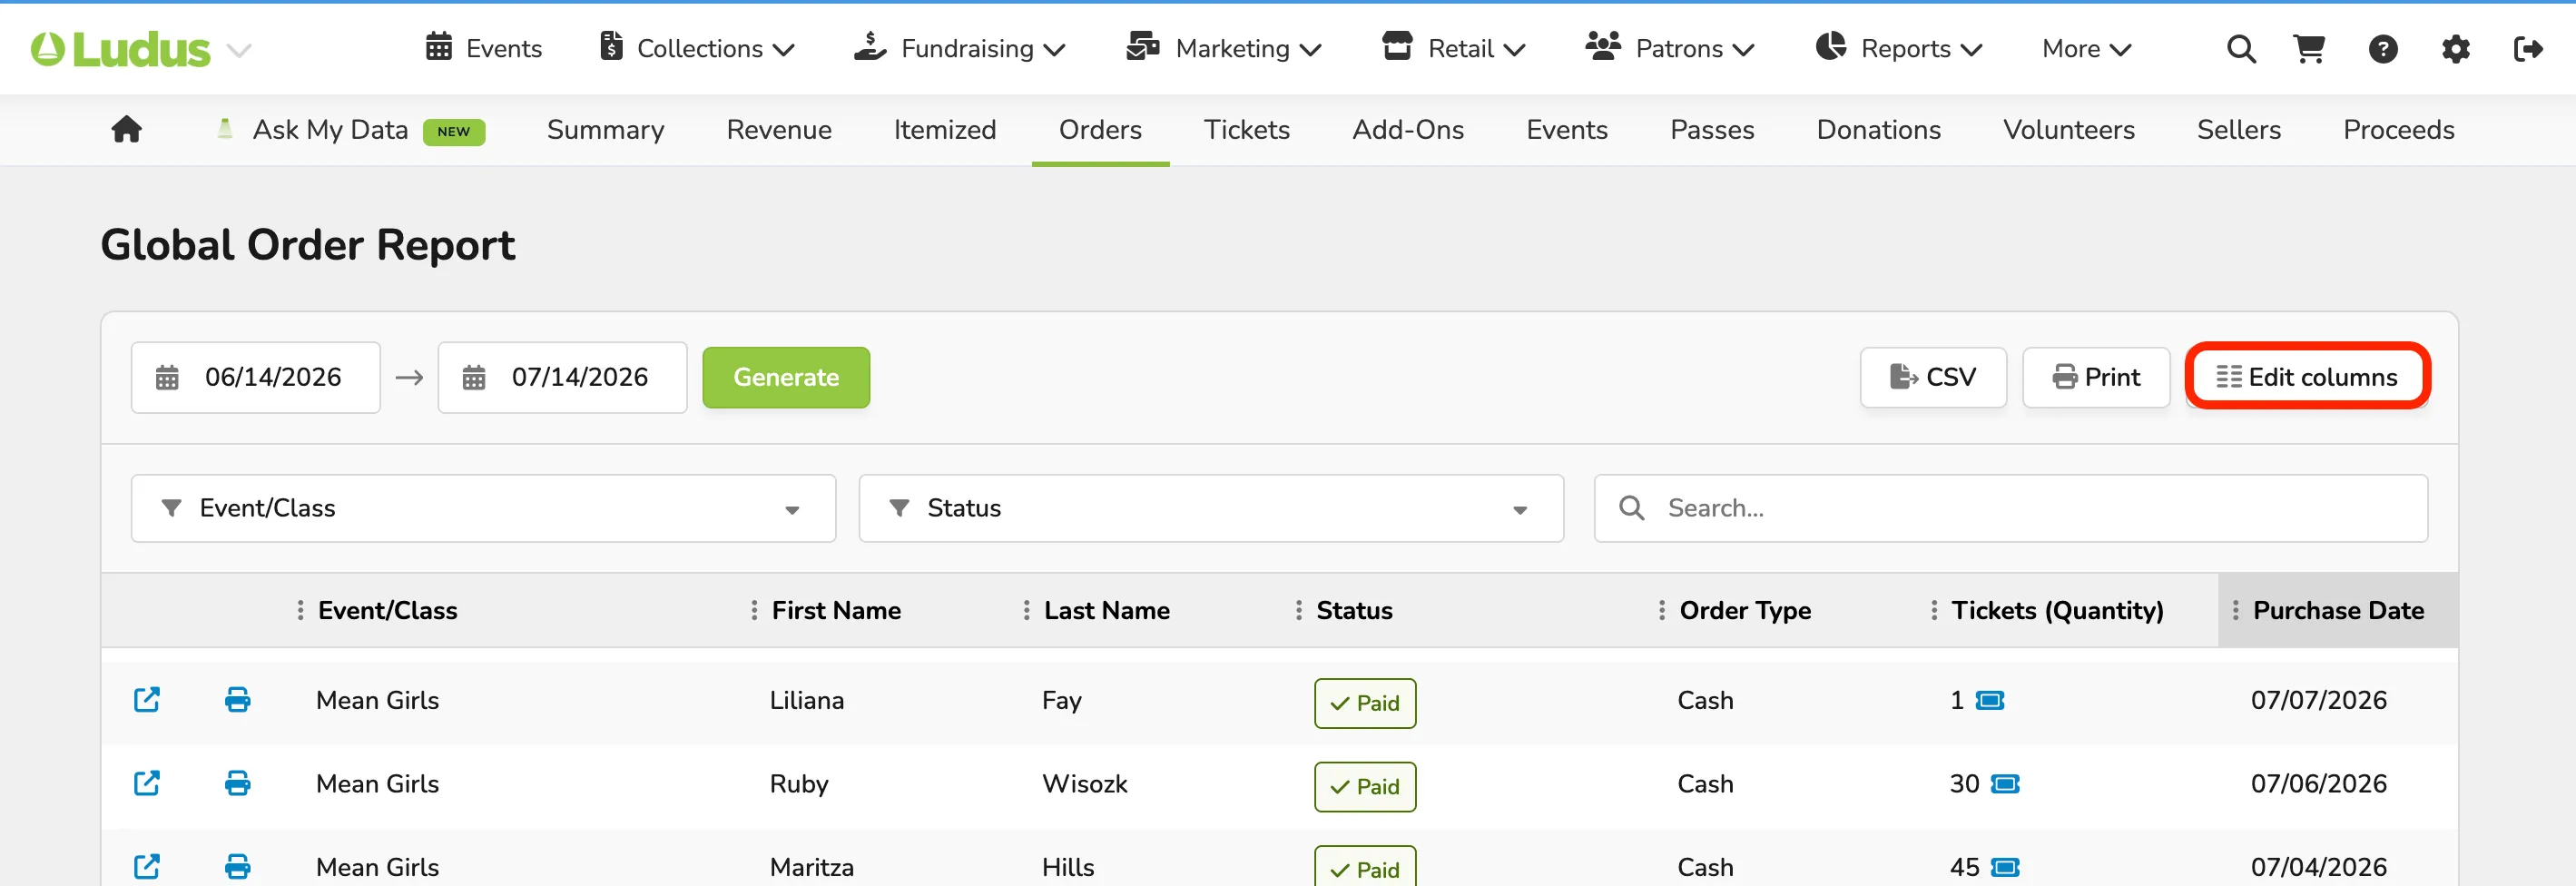Screen dimensions: 2576x886
Task: Click the Order Type column drag handle
Action: point(1662,610)
